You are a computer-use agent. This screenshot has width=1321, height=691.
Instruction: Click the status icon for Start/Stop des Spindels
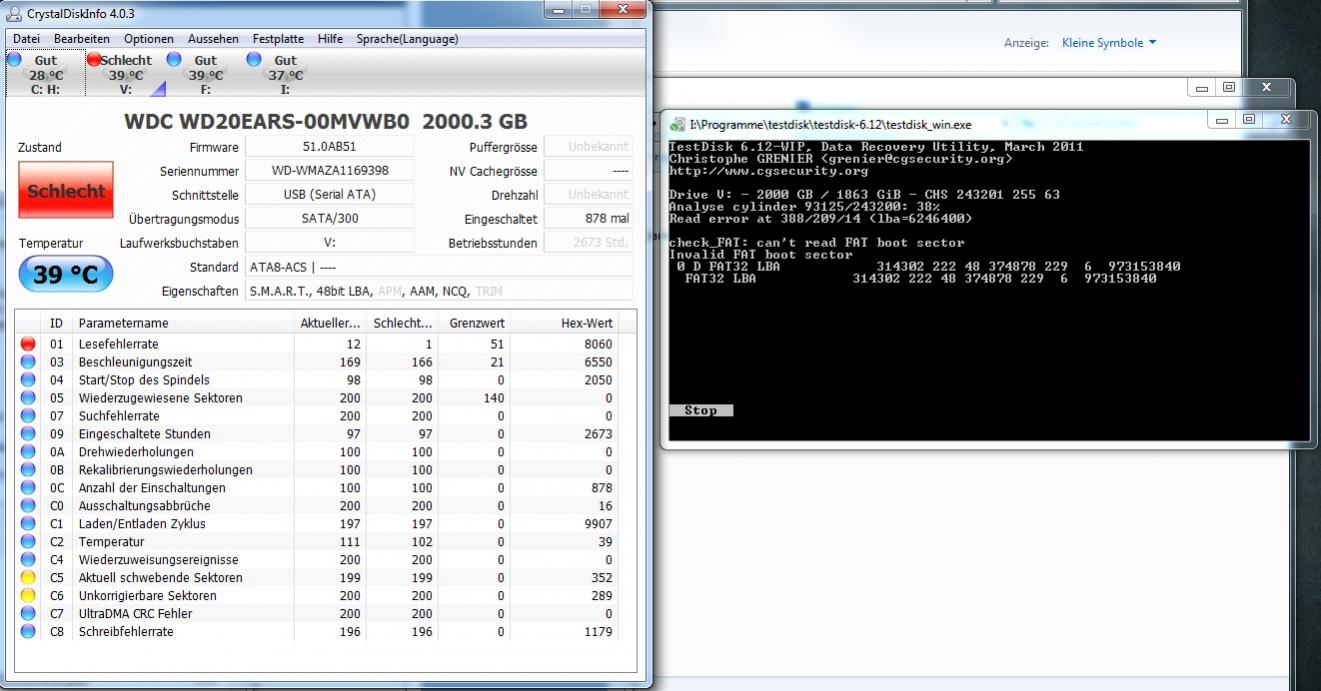pos(28,380)
